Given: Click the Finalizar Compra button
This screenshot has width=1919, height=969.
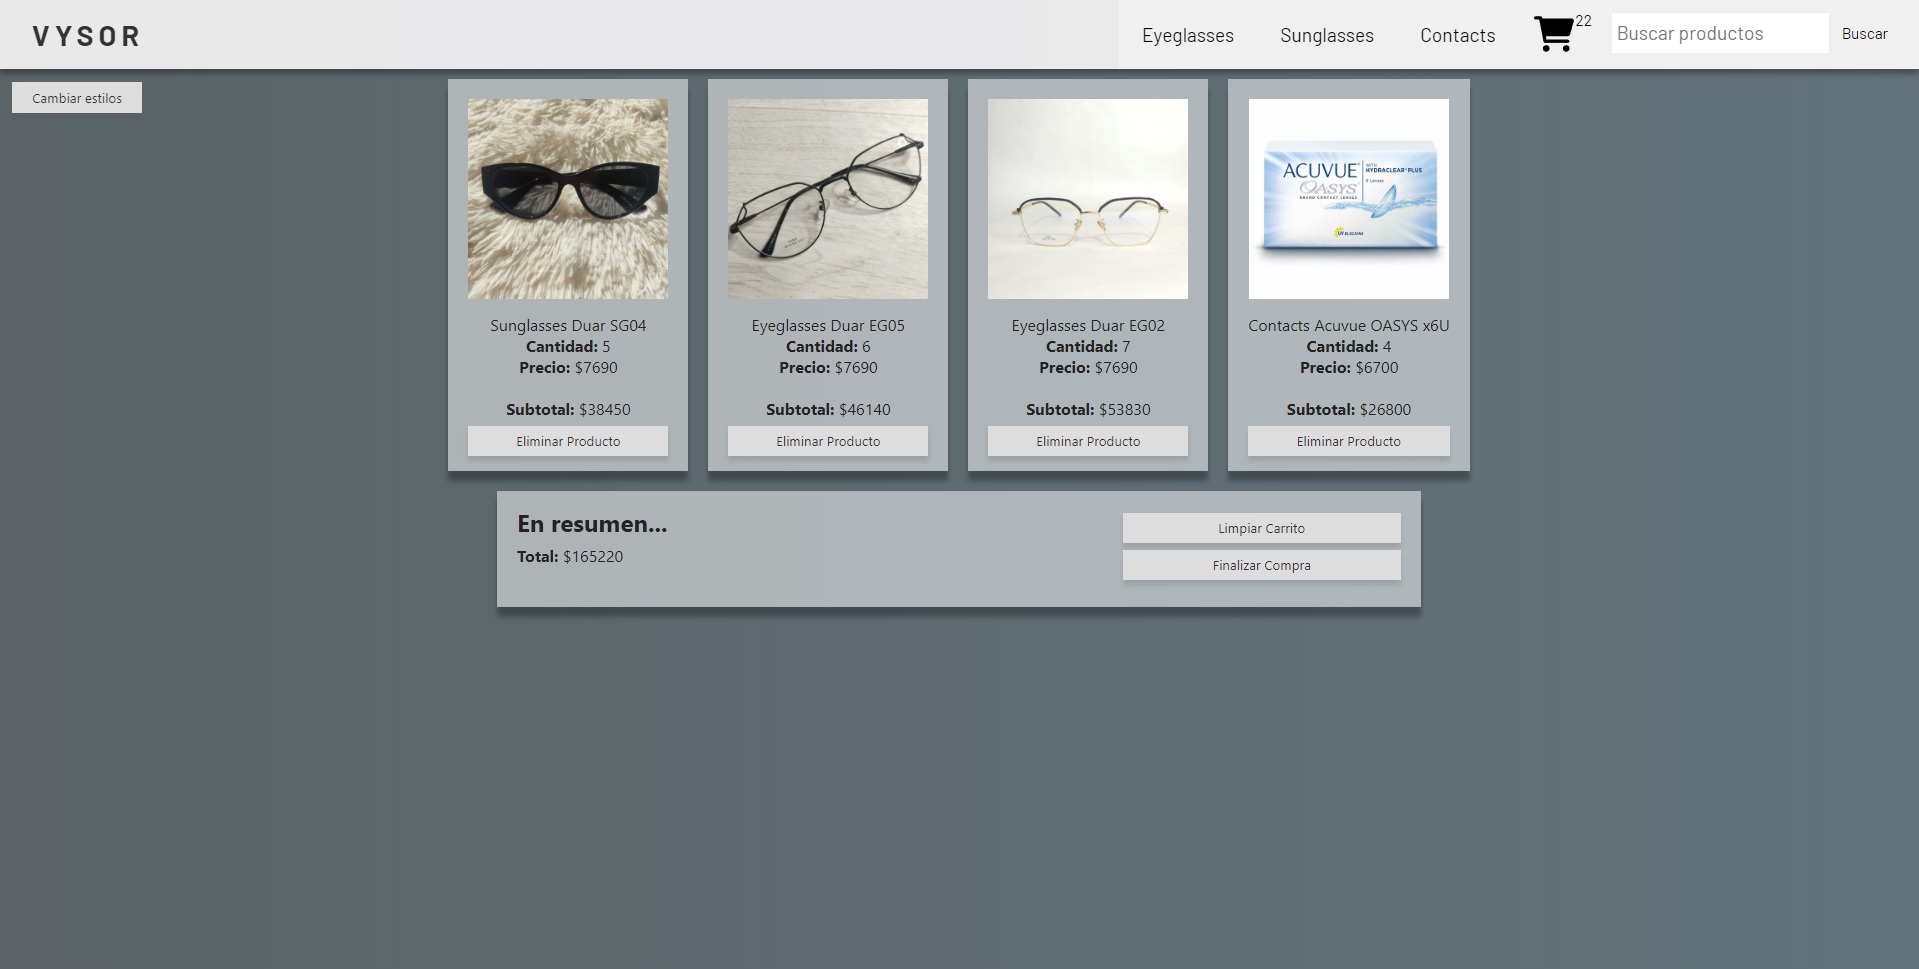Looking at the screenshot, I should [1262, 565].
